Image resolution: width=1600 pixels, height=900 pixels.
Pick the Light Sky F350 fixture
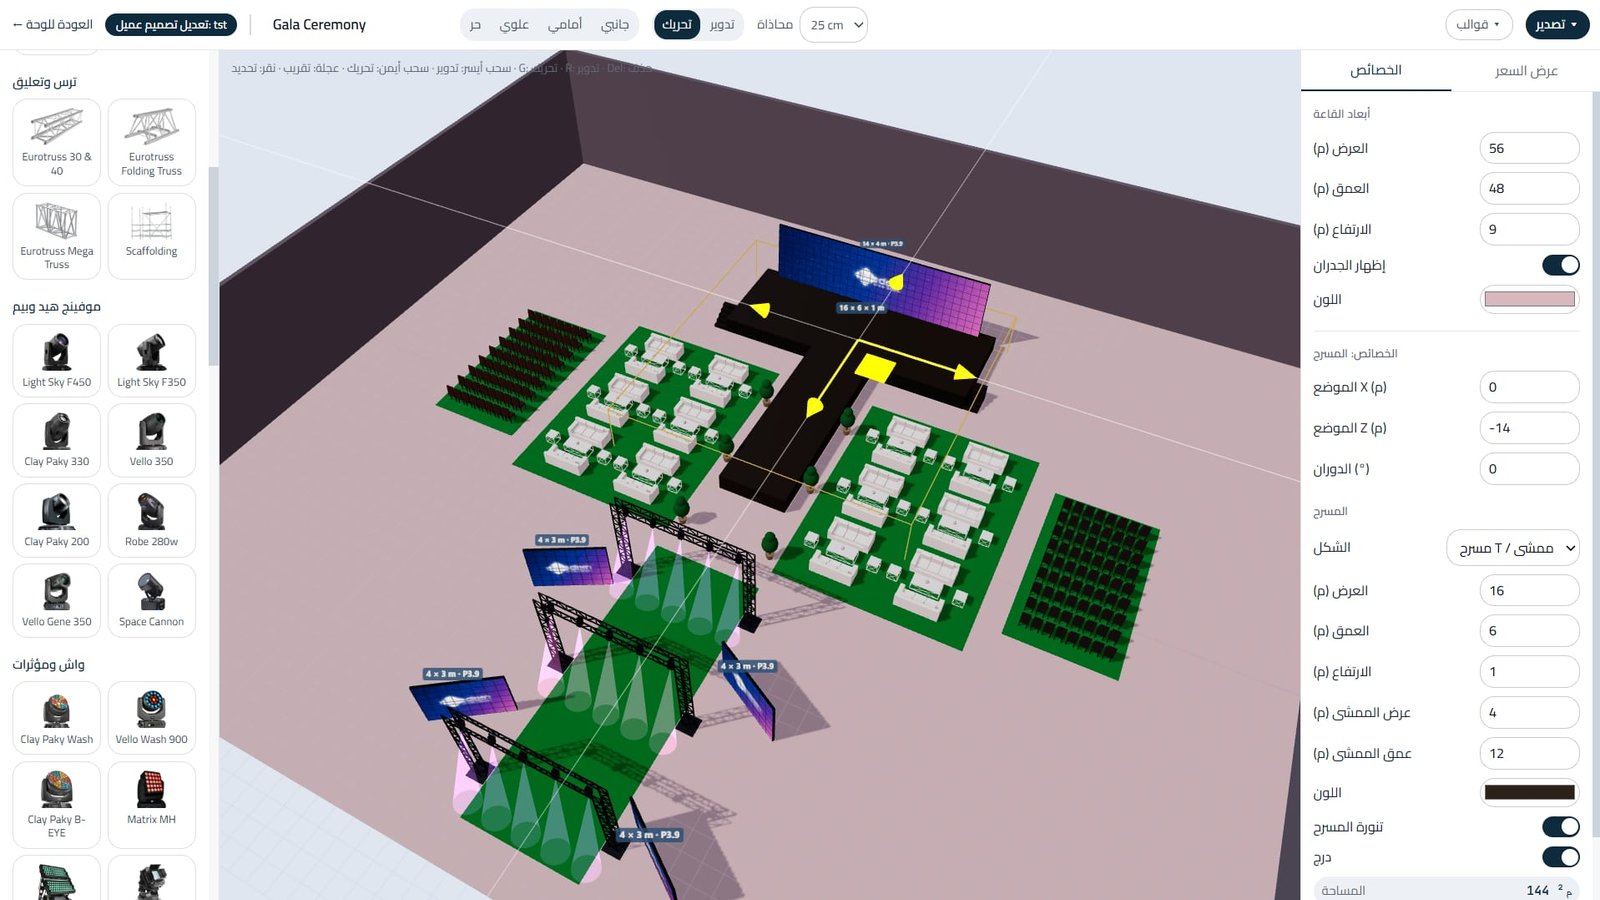tap(152, 360)
